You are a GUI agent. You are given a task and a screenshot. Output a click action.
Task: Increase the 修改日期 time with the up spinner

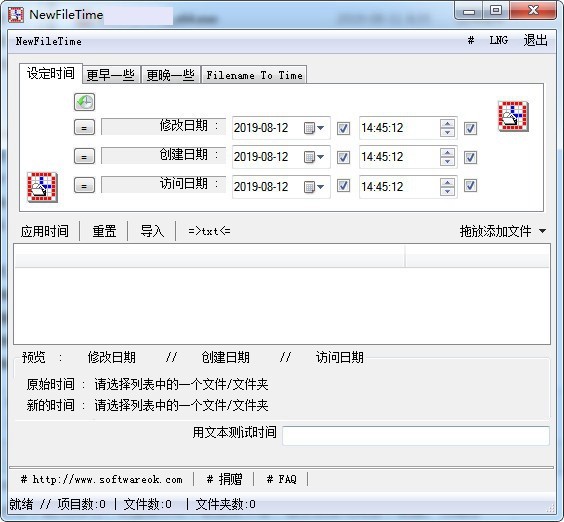coord(447,124)
